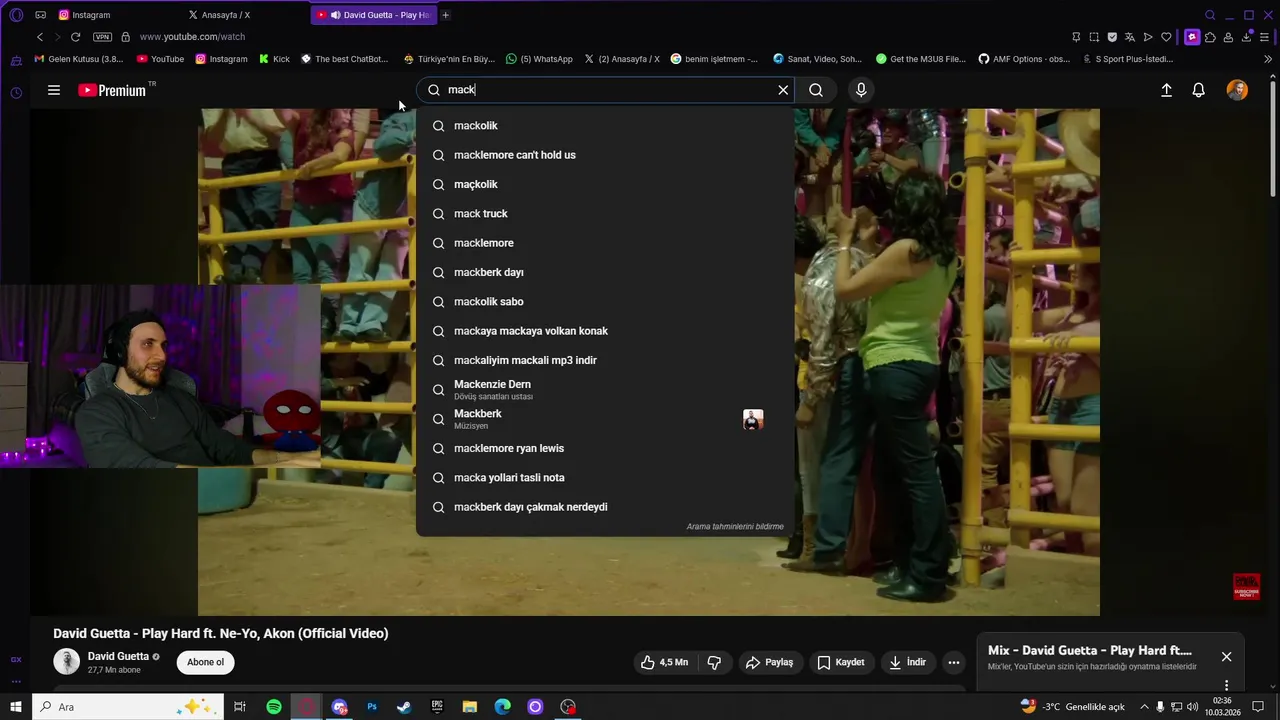Open the David Guetta channel name link
The image size is (1280, 720).
(x=118, y=657)
